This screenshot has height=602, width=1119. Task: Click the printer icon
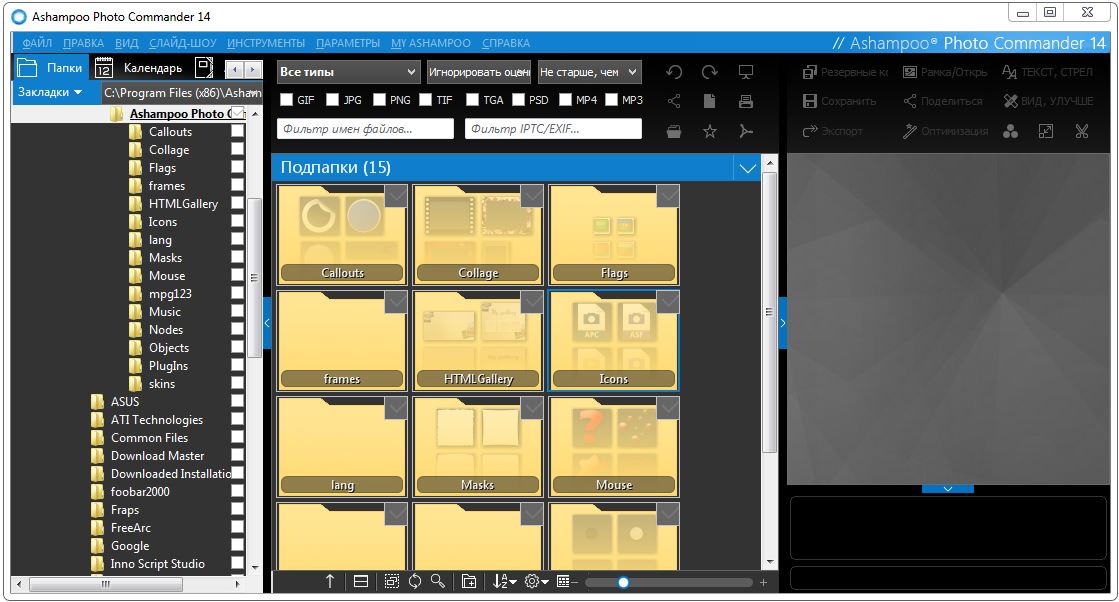pyautogui.click(x=745, y=101)
